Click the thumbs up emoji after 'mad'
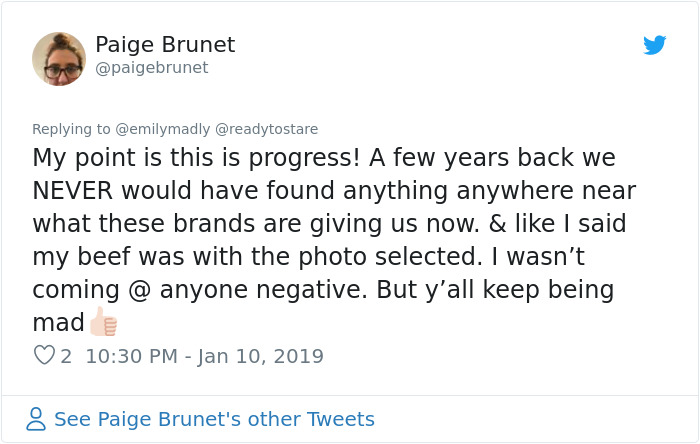Screen dimensions: 700x444 click(x=103, y=322)
